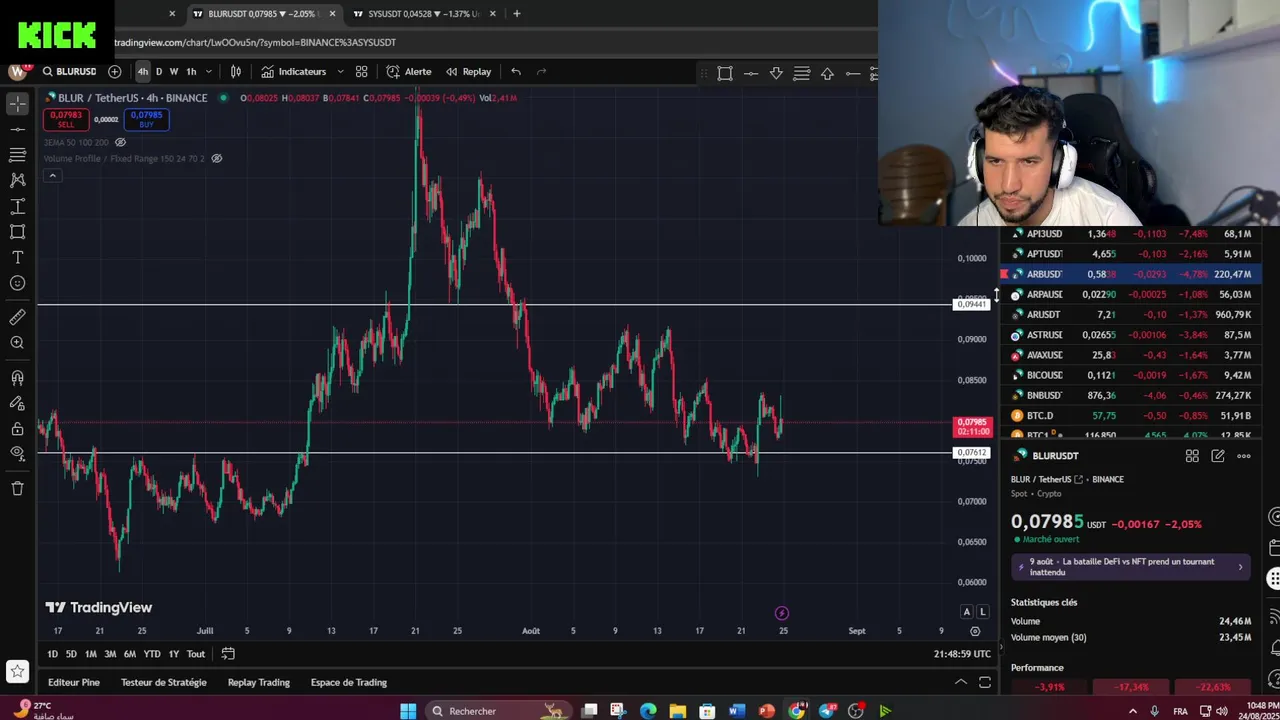This screenshot has height=720, width=1280.
Task: Switch chart to D timeframe
Action: [x=159, y=71]
